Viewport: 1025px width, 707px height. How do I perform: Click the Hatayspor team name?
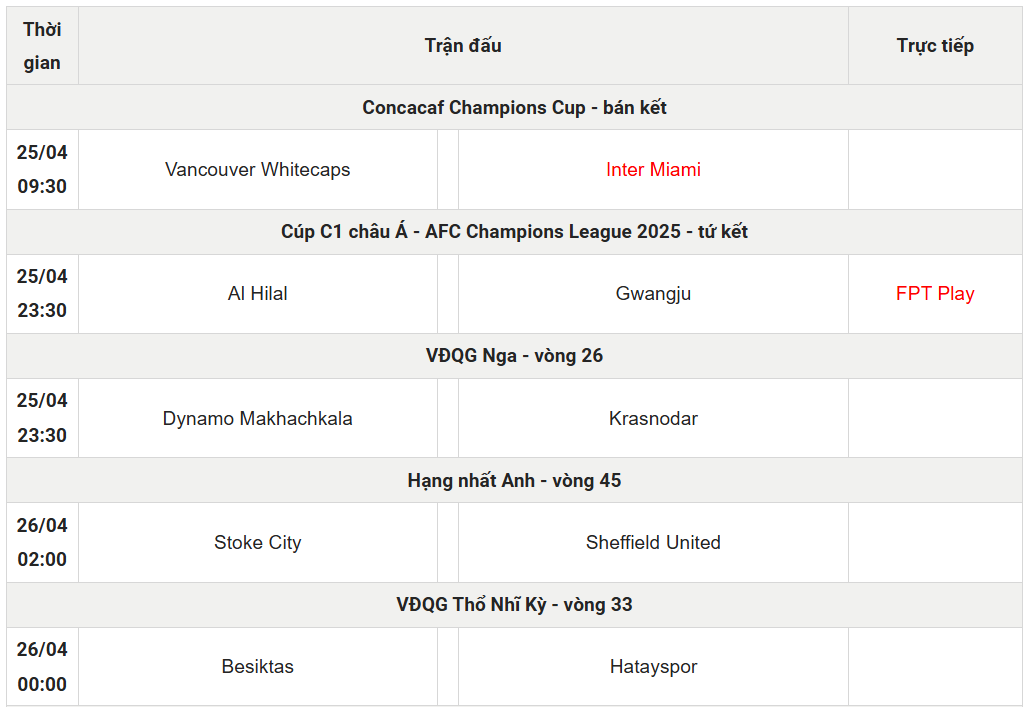(x=653, y=667)
